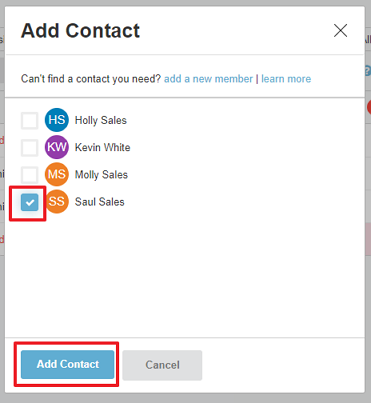Uncheck the Saul Sales checkbox

(30, 202)
